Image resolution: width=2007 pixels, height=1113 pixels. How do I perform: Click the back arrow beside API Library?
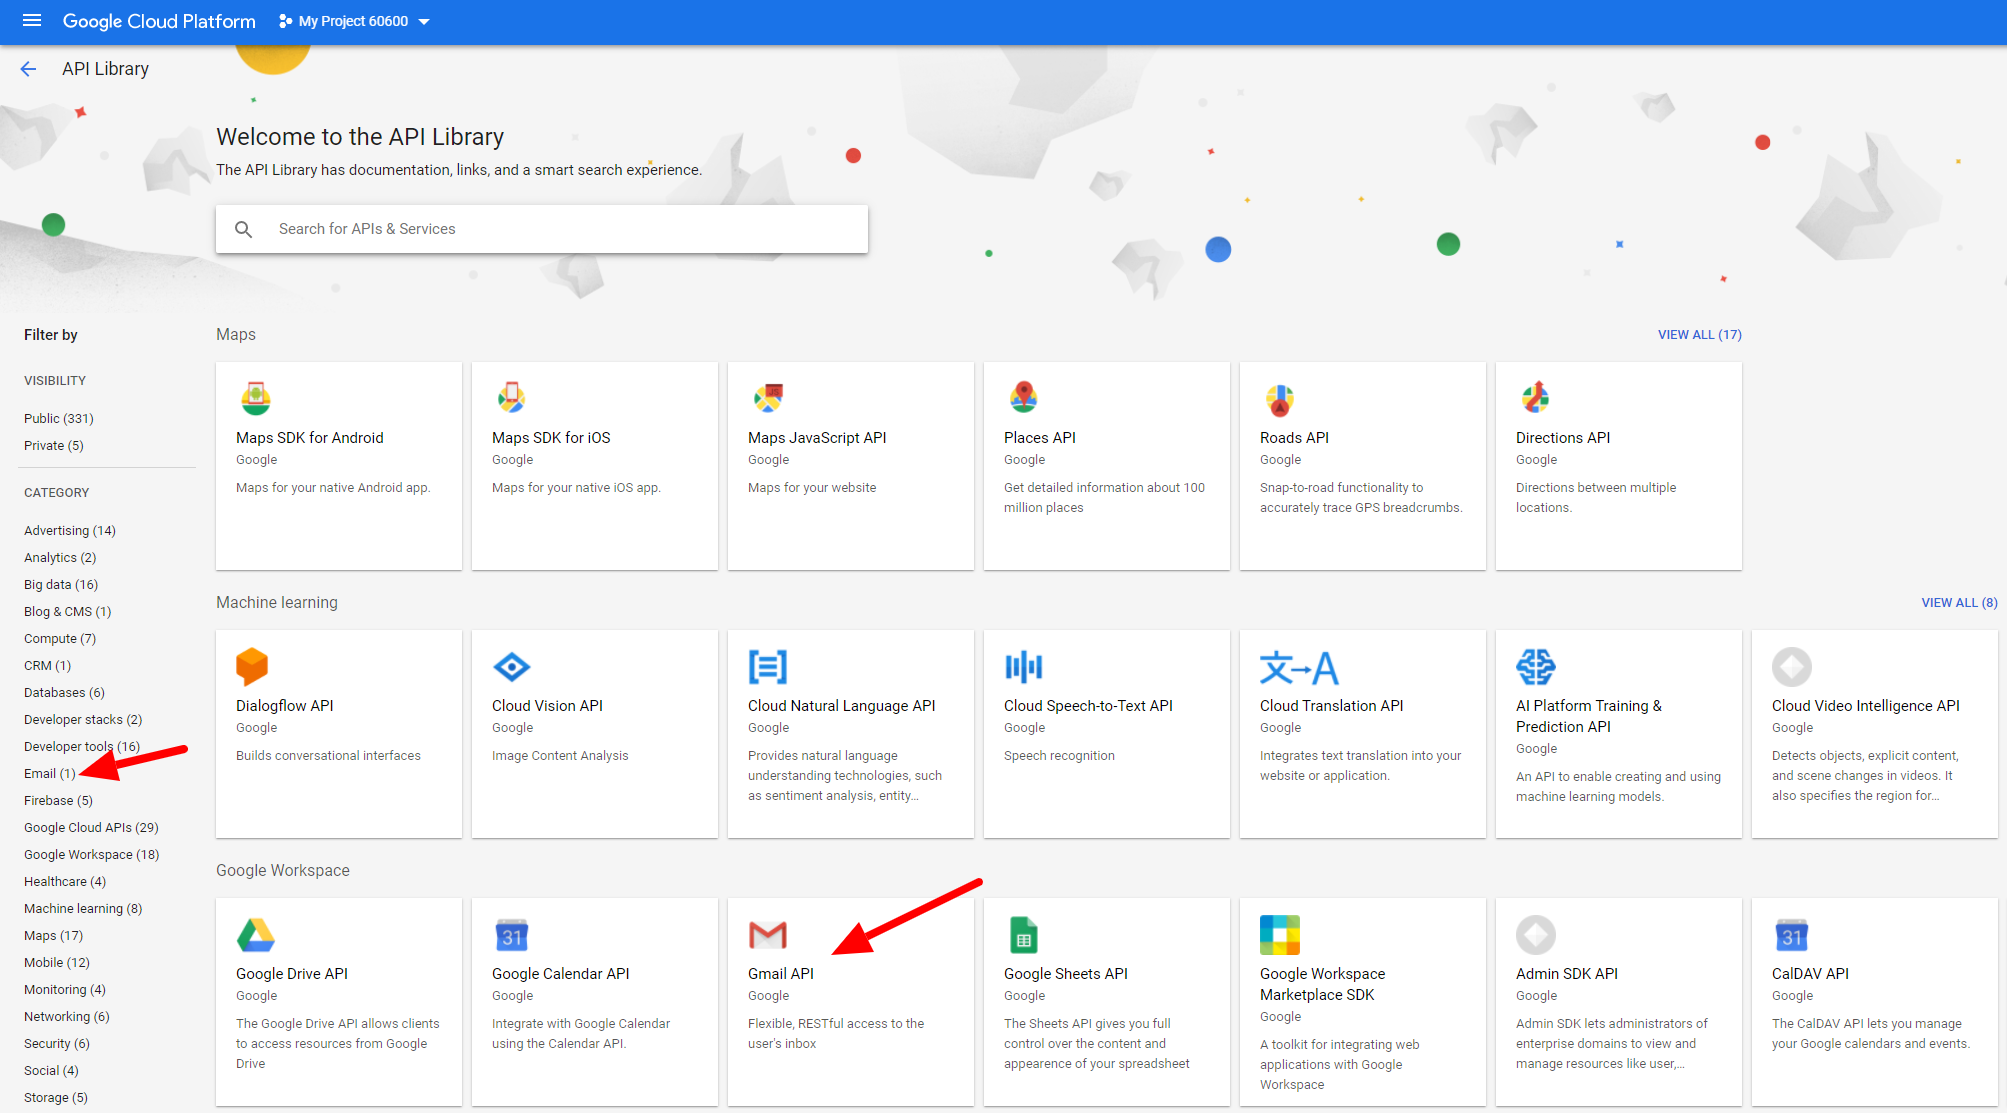tap(28, 69)
